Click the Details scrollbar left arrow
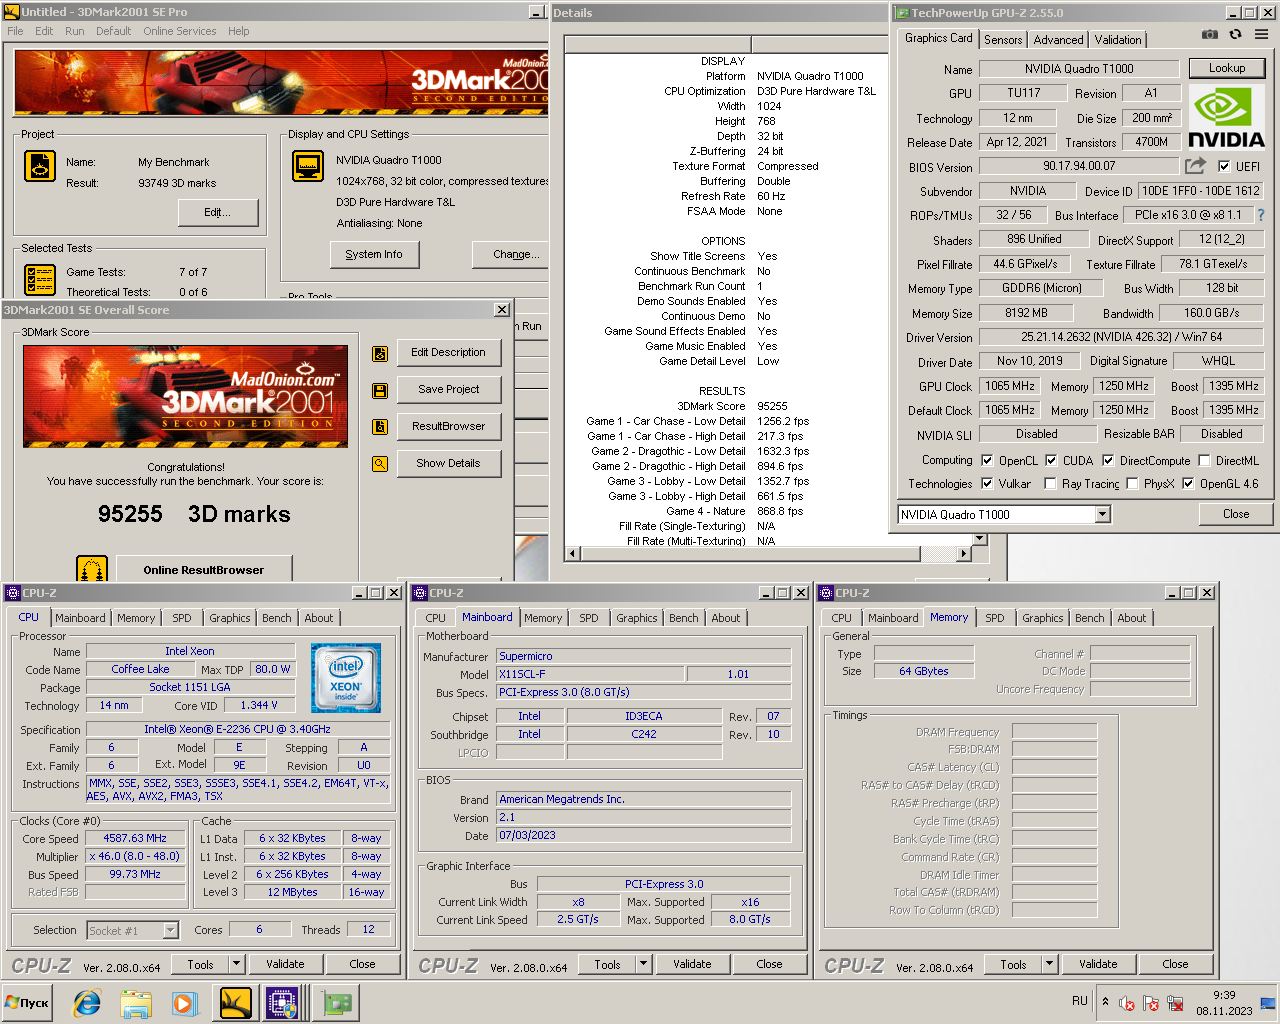Image resolution: width=1280 pixels, height=1024 pixels. click(x=573, y=553)
